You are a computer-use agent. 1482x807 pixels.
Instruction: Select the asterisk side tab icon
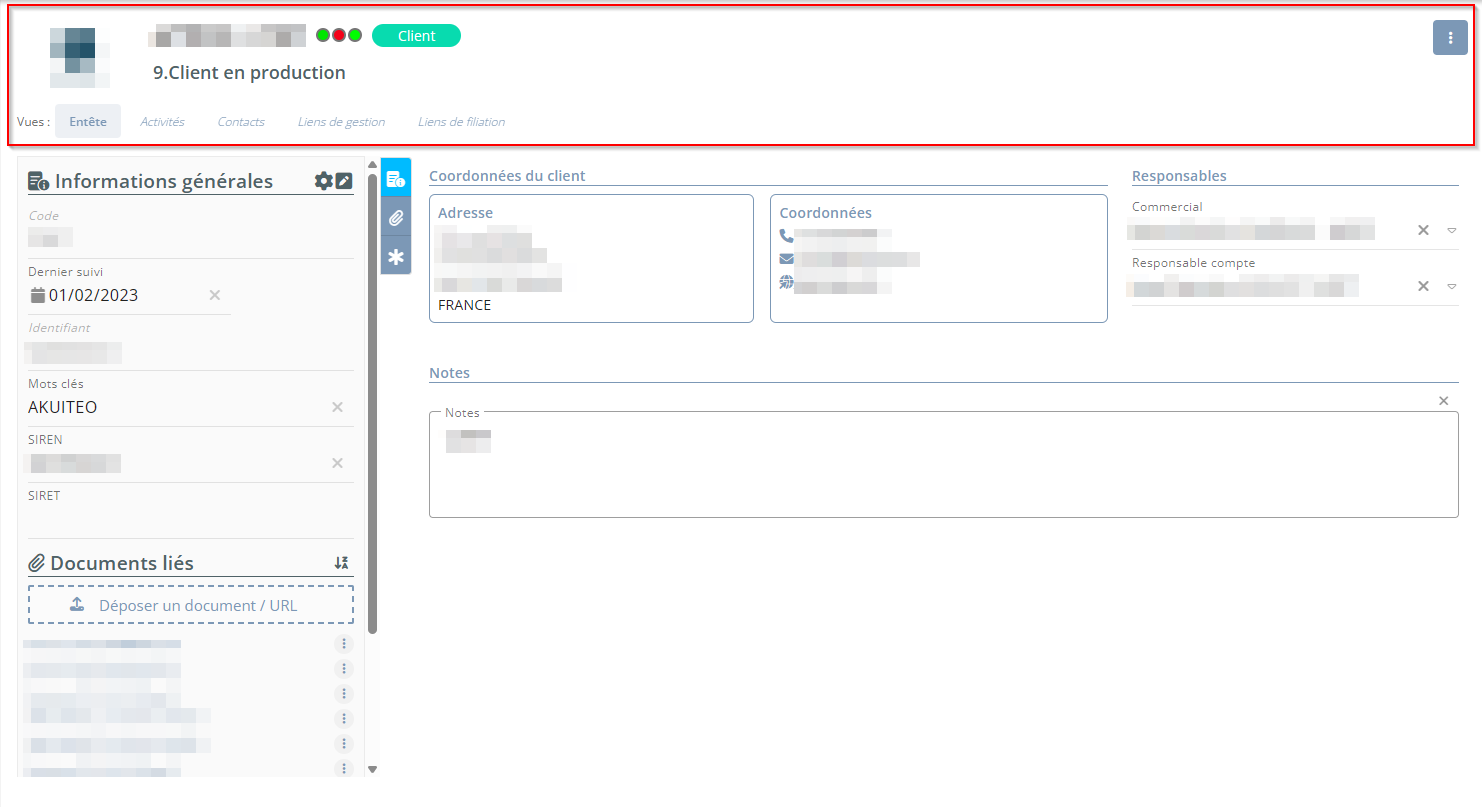tap(396, 257)
